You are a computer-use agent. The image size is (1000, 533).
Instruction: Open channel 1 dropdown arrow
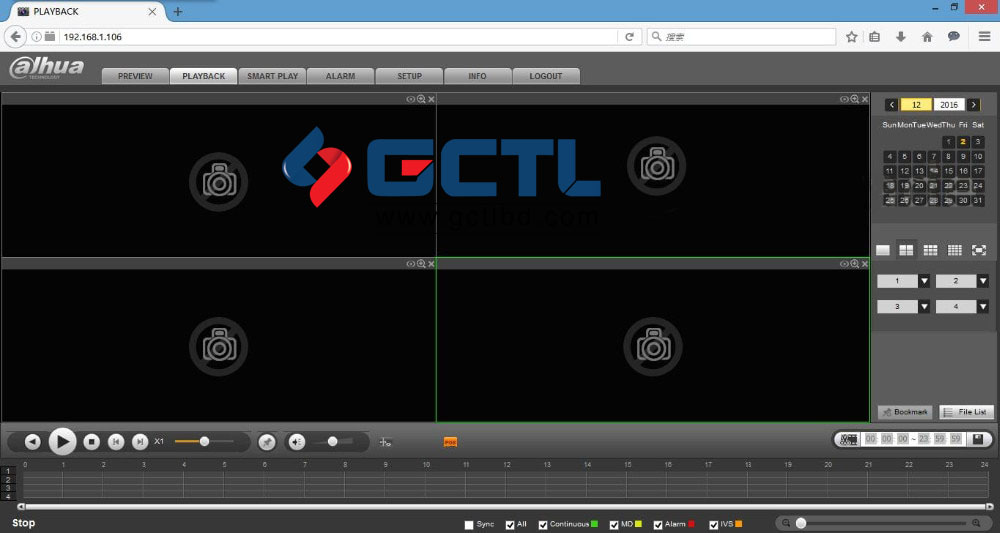pos(924,281)
